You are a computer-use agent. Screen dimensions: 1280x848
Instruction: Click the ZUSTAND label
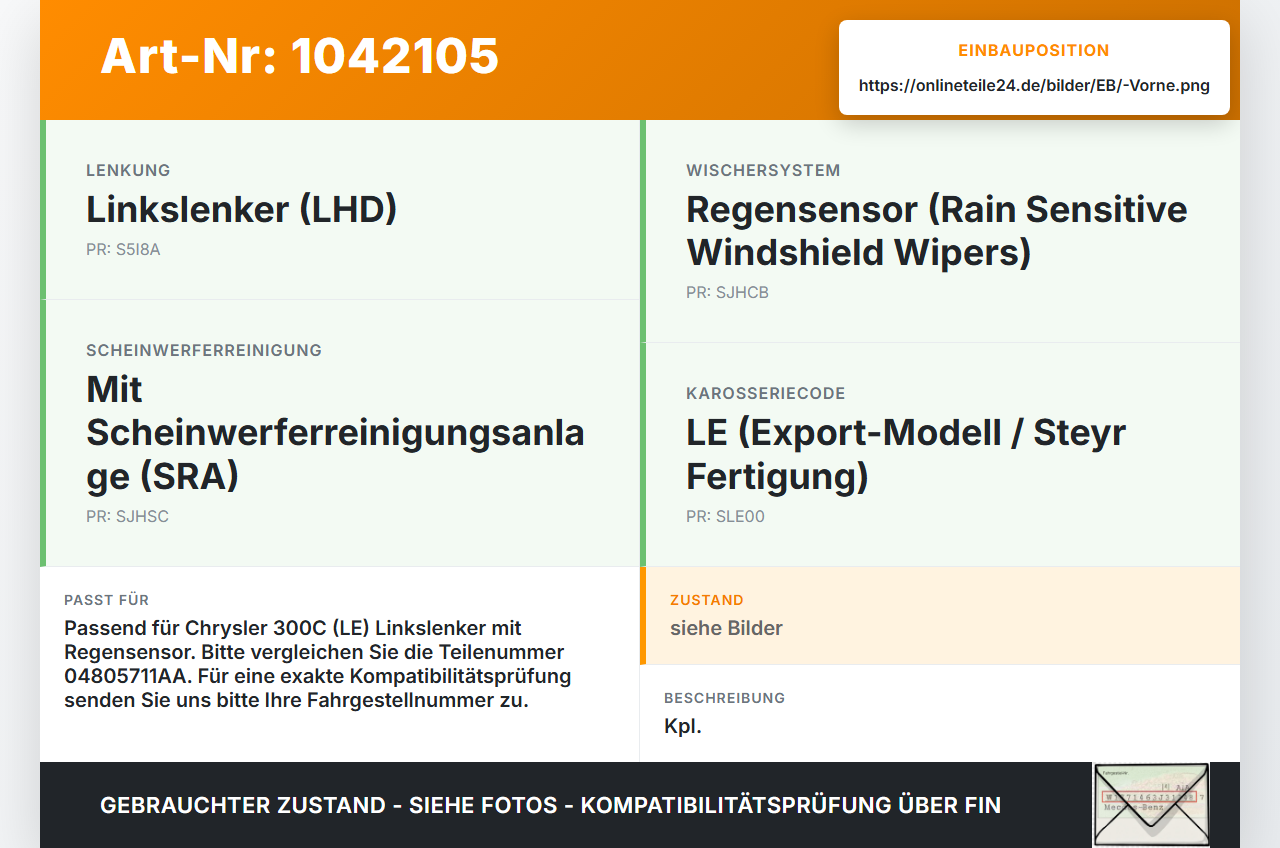pyautogui.click(x=707, y=600)
